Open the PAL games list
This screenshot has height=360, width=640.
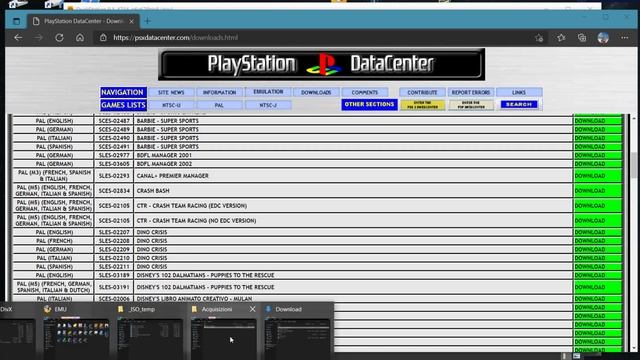tap(220, 105)
